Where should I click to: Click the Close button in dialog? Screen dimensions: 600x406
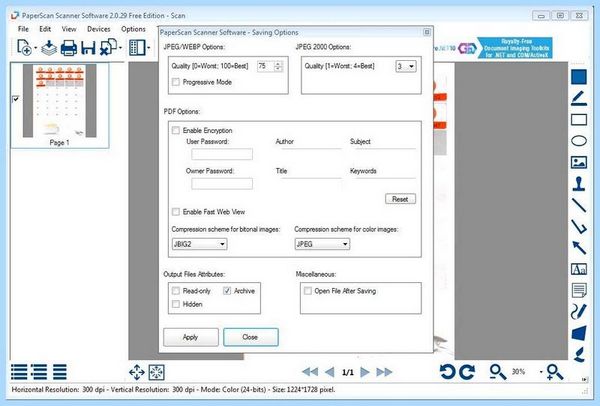[x=250, y=337]
